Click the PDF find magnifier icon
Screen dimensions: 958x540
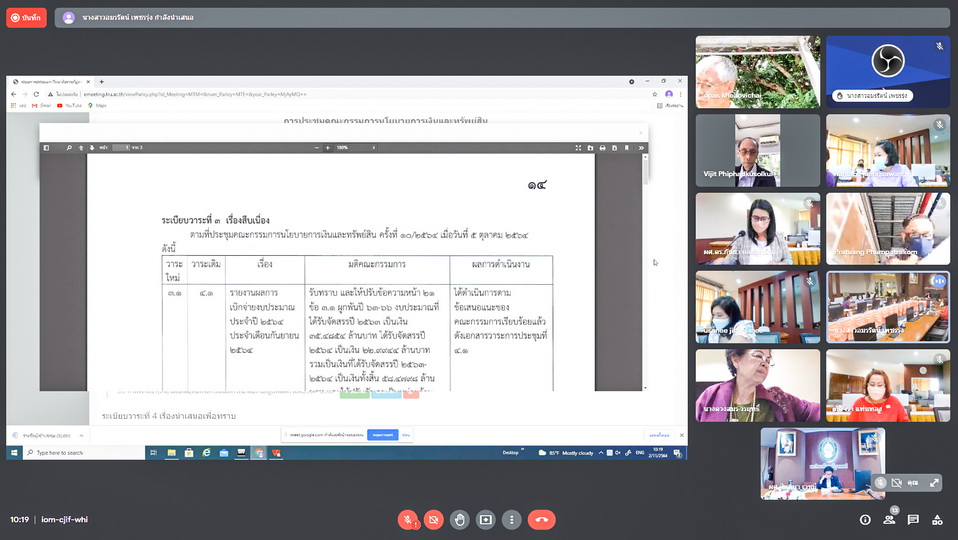coord(69,148)
